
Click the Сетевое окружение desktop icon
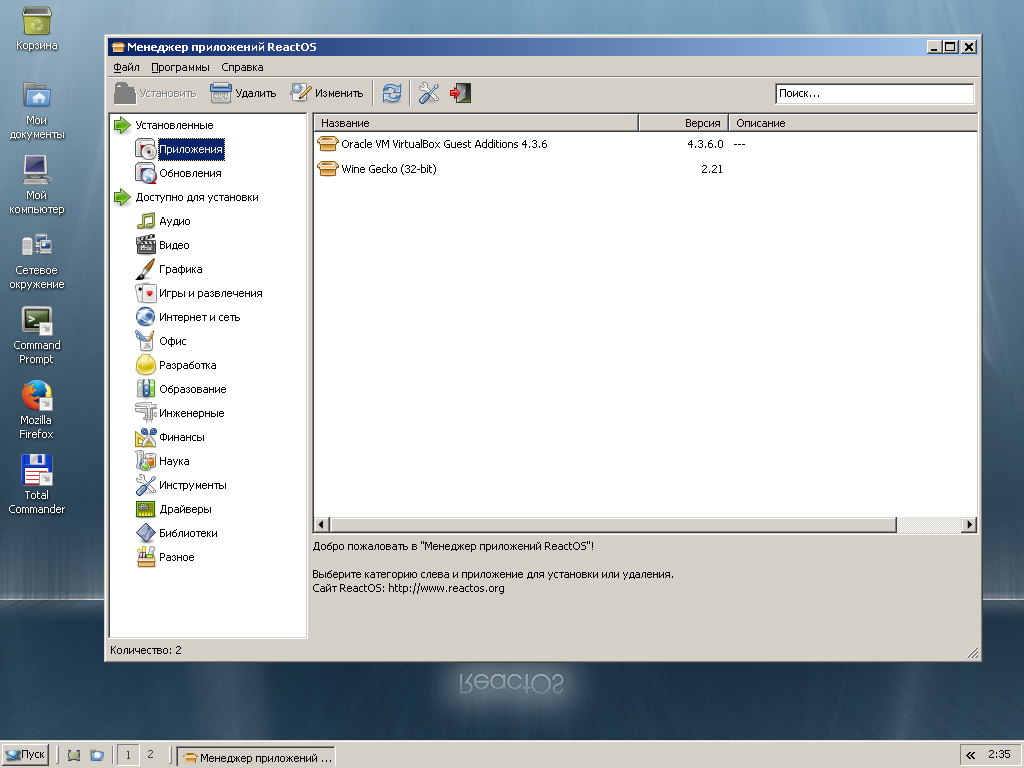pyautogui.click(x=37, y=260)
